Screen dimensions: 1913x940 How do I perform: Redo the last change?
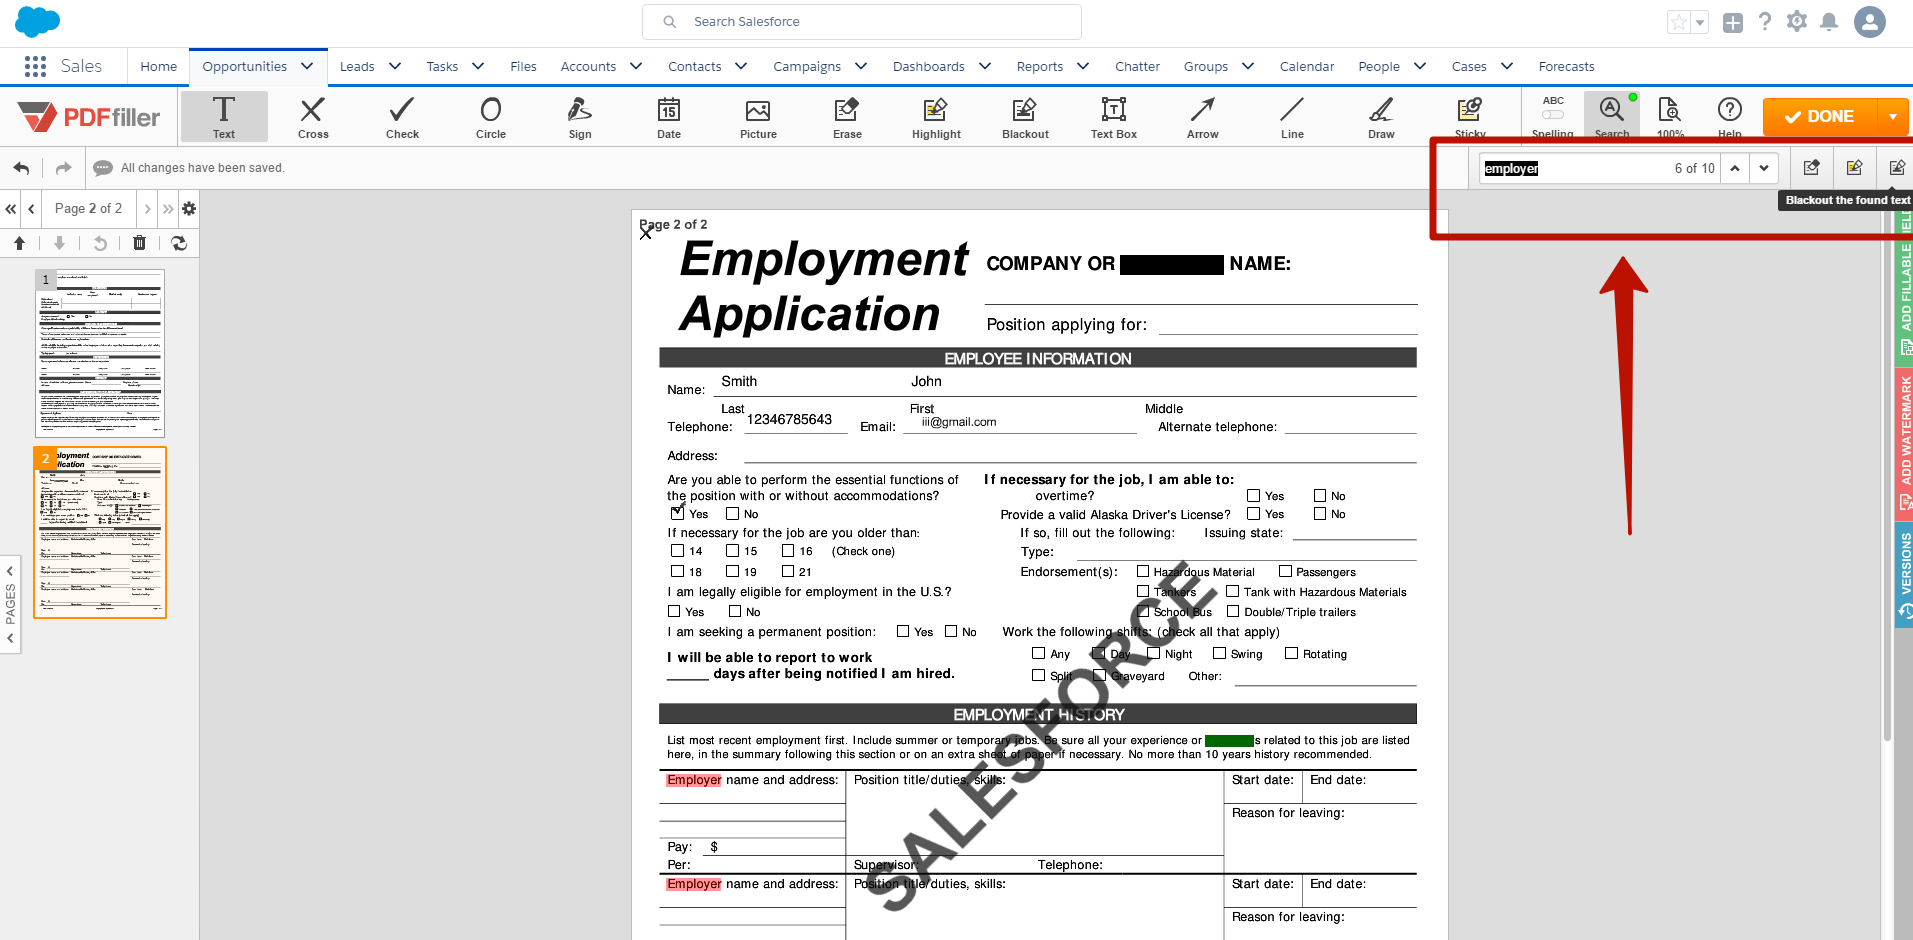pos(63,168)
